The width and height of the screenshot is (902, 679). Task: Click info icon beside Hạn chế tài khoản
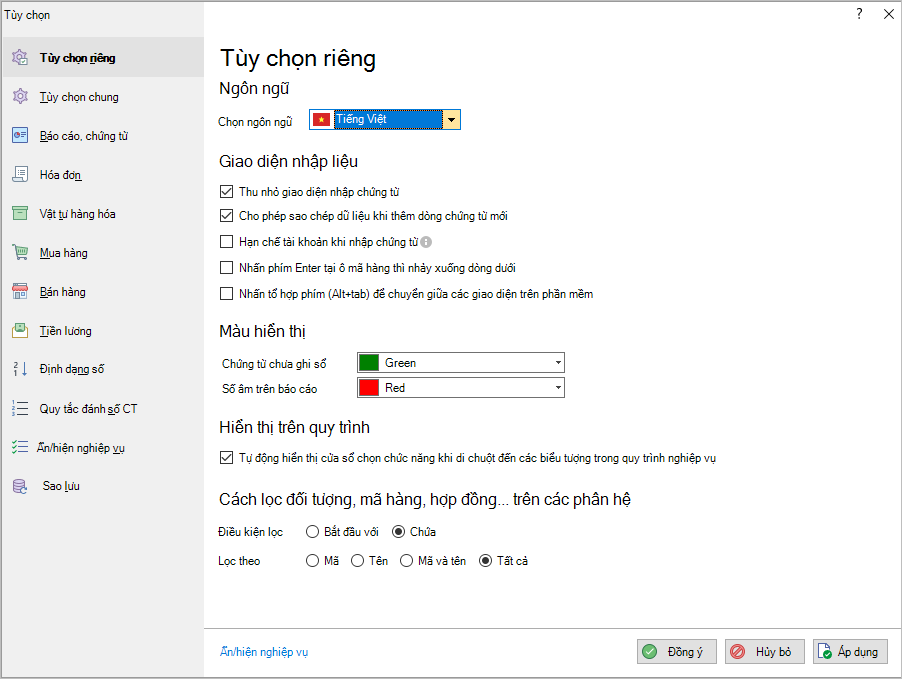pos(426,242)
